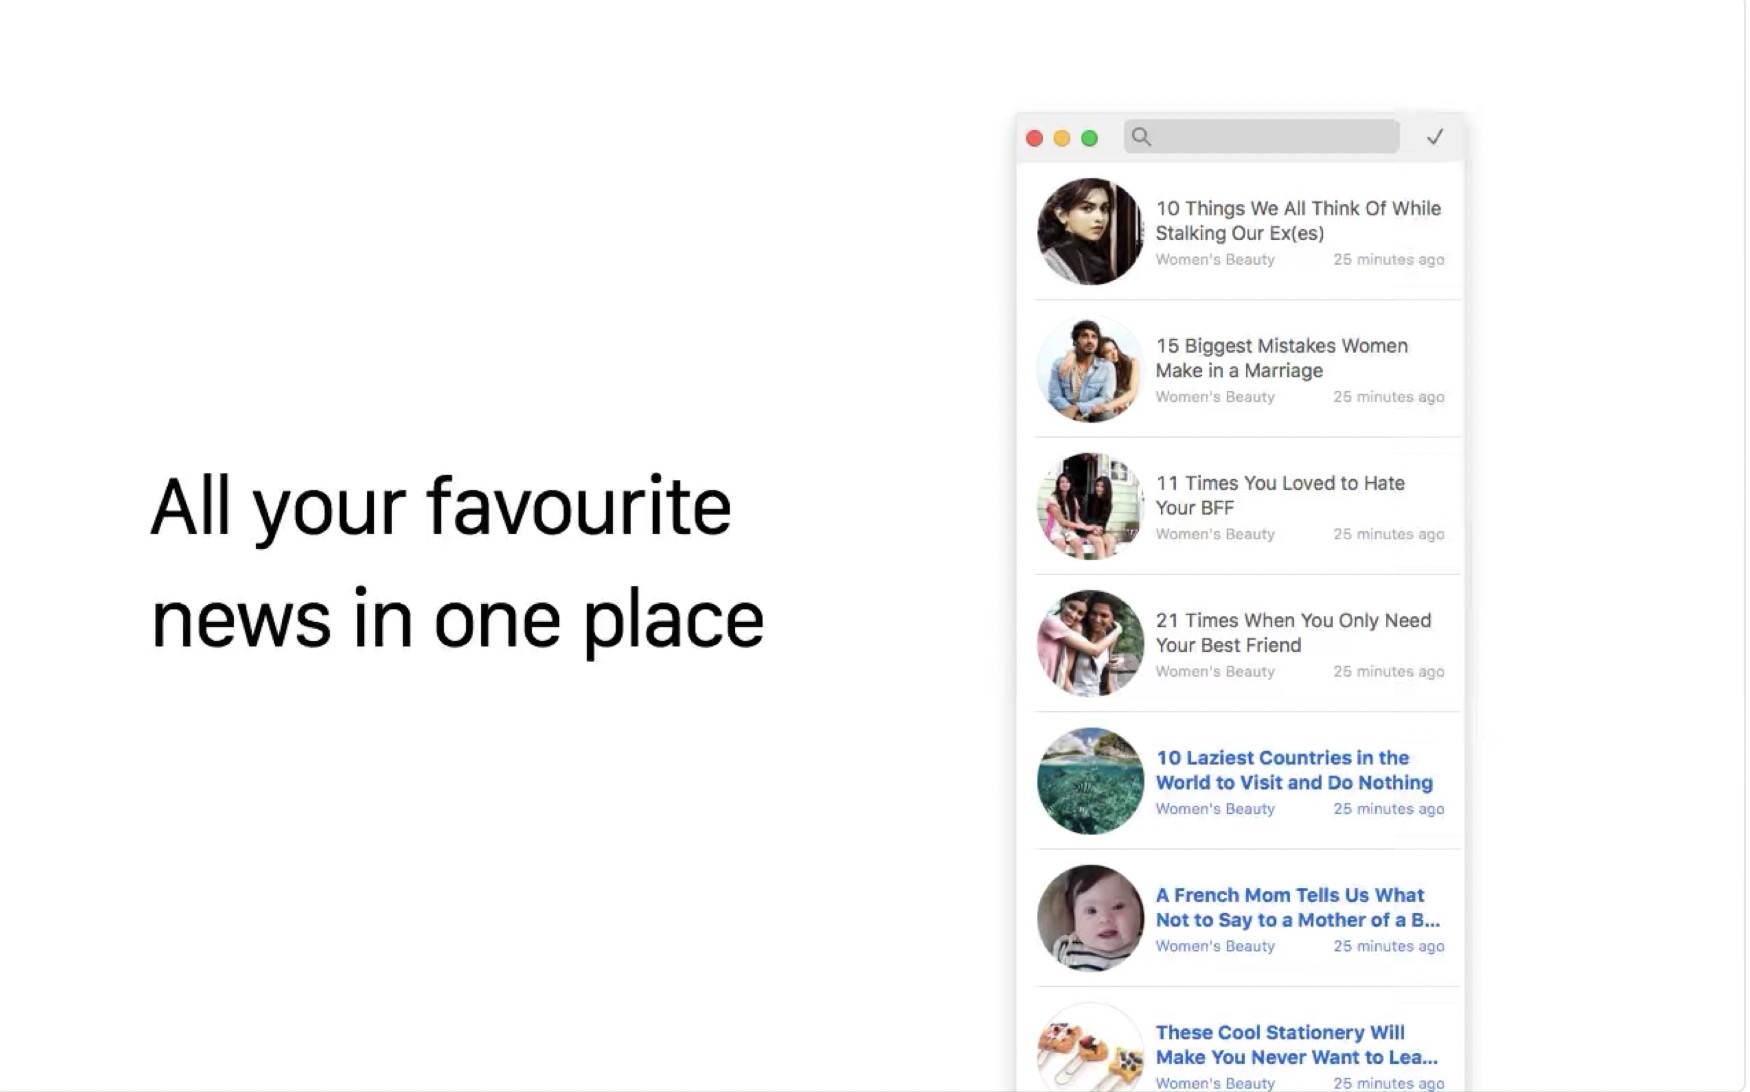This screenshot has height=1092, width=1750.
Task: Click the BFF article thumbnail
Action: click(x=1090, y=506)
